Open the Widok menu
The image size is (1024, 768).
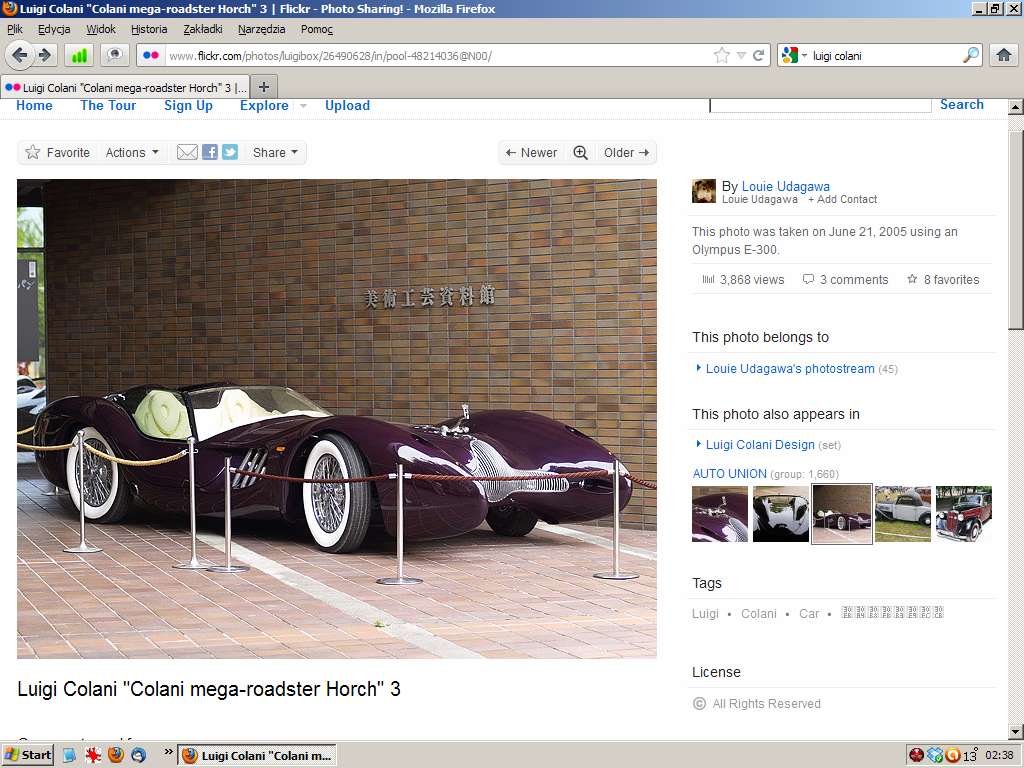pos(101,29)
